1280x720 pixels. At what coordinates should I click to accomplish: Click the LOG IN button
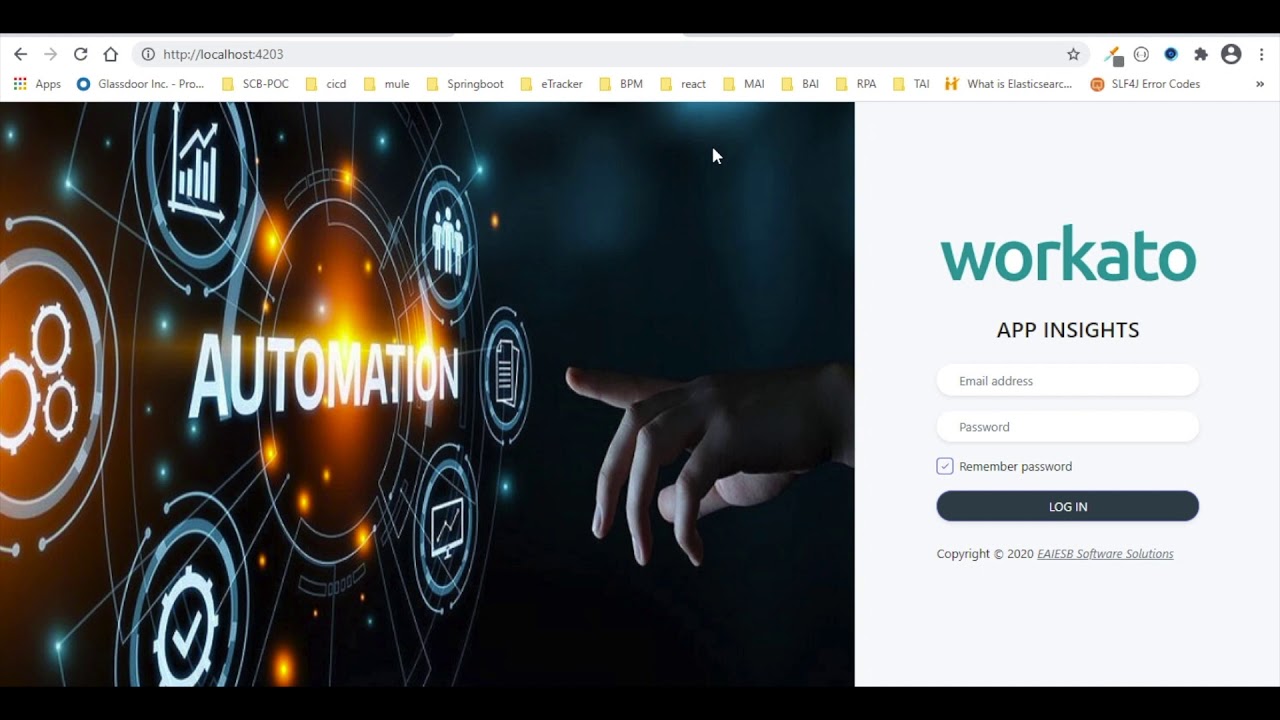tap(1067, 506)
